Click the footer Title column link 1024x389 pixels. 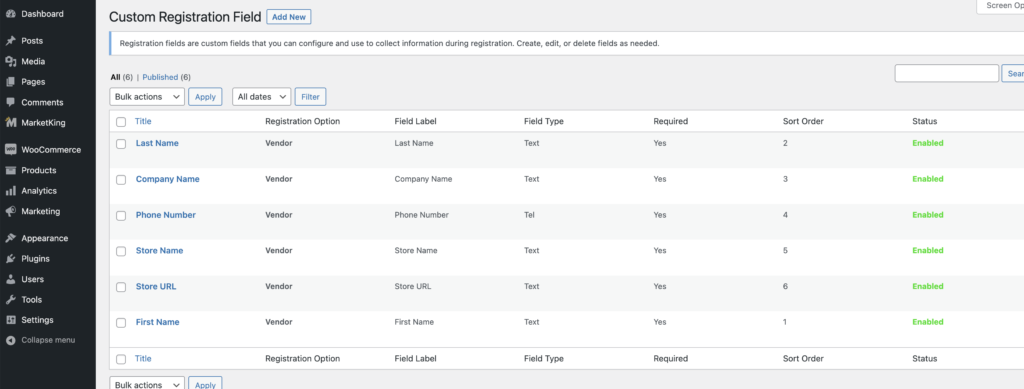pyautogui.click(x=143, y=358)
